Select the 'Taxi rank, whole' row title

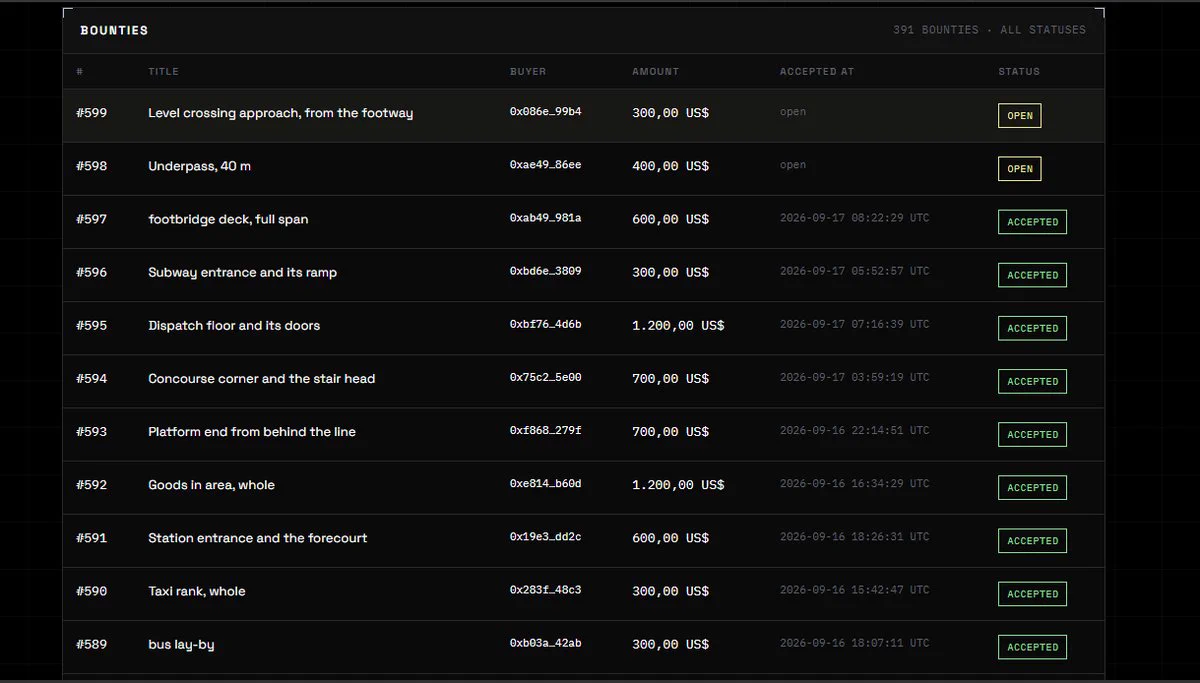pos(196,591)
